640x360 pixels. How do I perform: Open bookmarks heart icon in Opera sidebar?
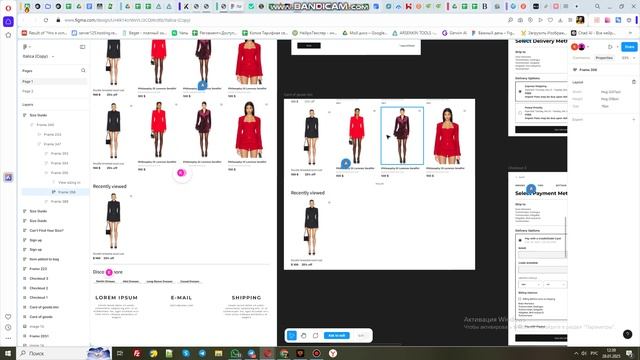click(8, 317)
